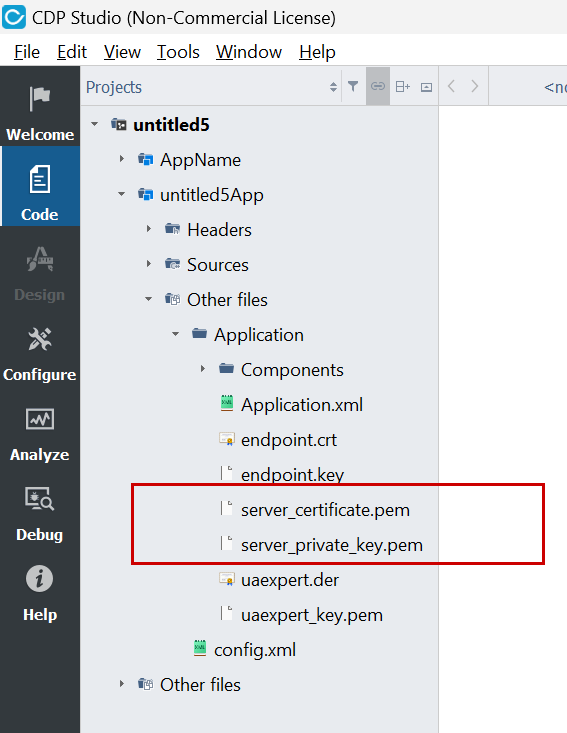Click the uaexpert.der certificate icon
The image size is (567, 733).
[x=227, y=579]
